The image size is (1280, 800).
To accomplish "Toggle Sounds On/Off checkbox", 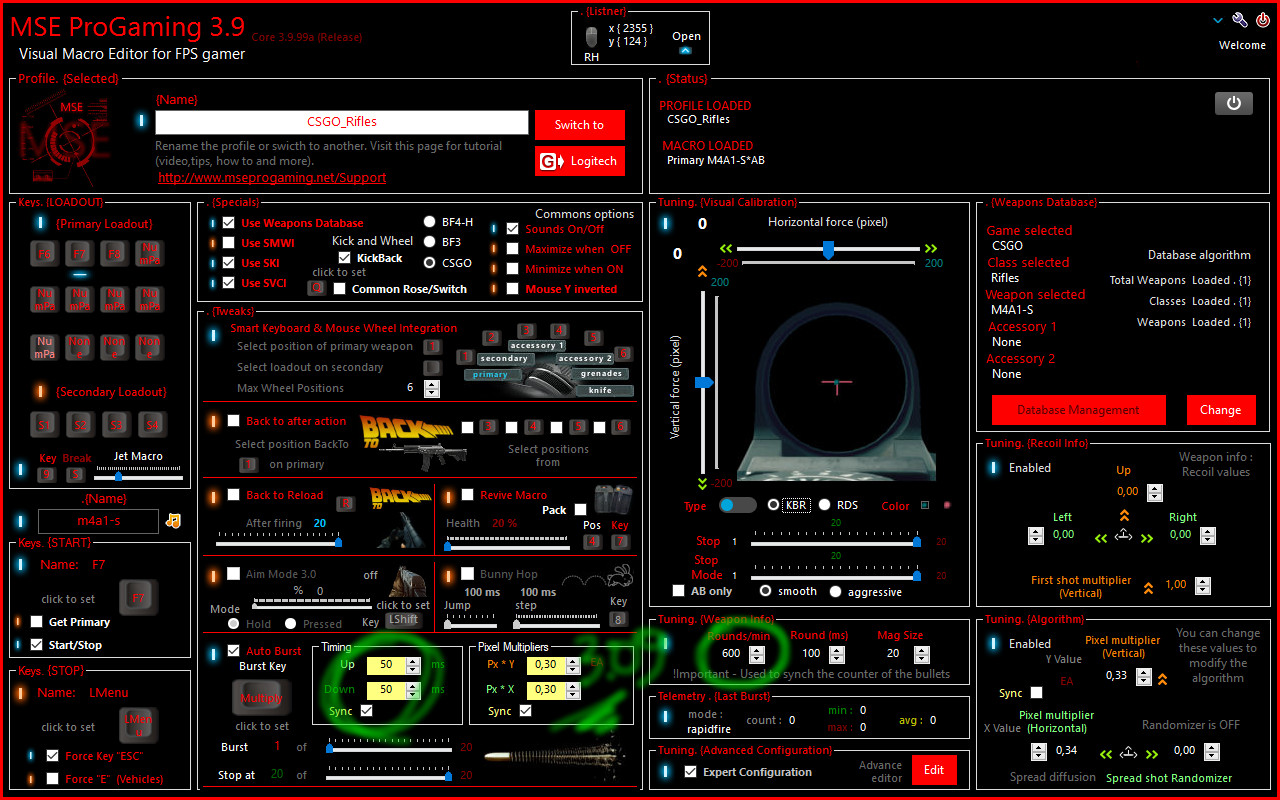I will pyautogui.click(x=513, y=229).
